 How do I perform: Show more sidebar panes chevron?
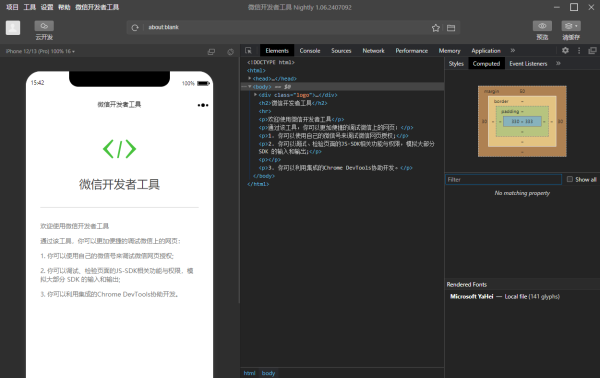pyautogui.click(x=558, y=63)
